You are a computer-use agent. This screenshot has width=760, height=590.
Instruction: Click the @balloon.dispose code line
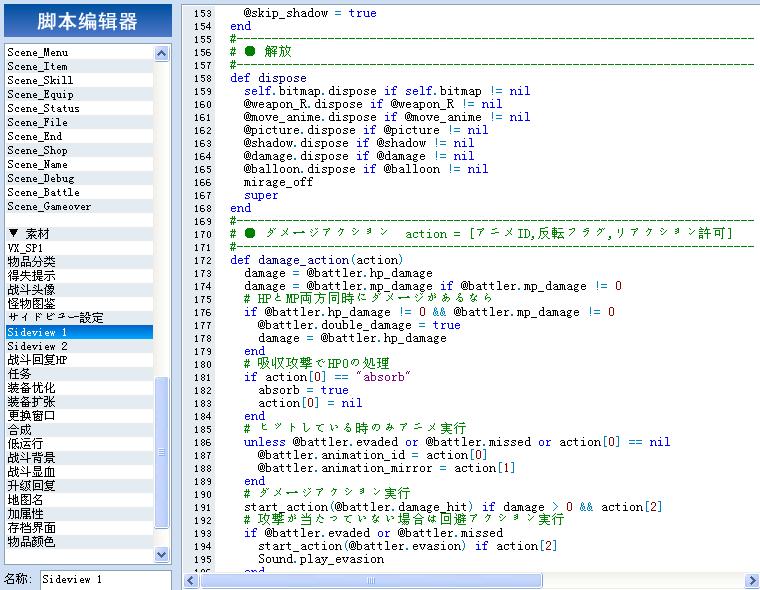point(366,169)
